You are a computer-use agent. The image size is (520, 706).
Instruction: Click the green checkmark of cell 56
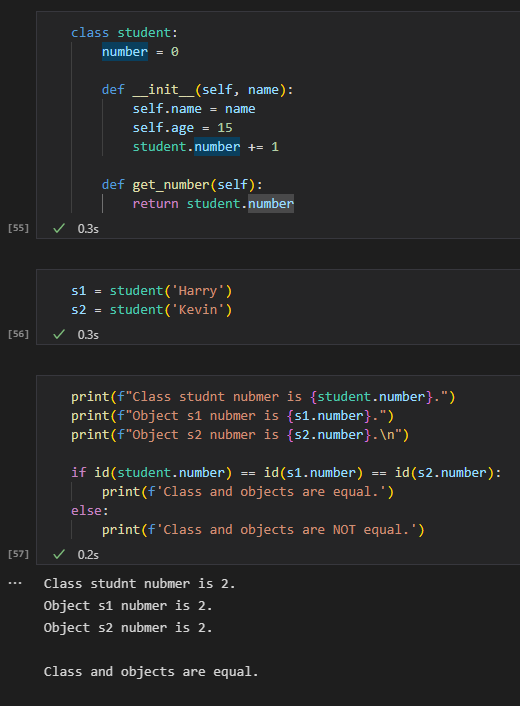tap(59, 334)
